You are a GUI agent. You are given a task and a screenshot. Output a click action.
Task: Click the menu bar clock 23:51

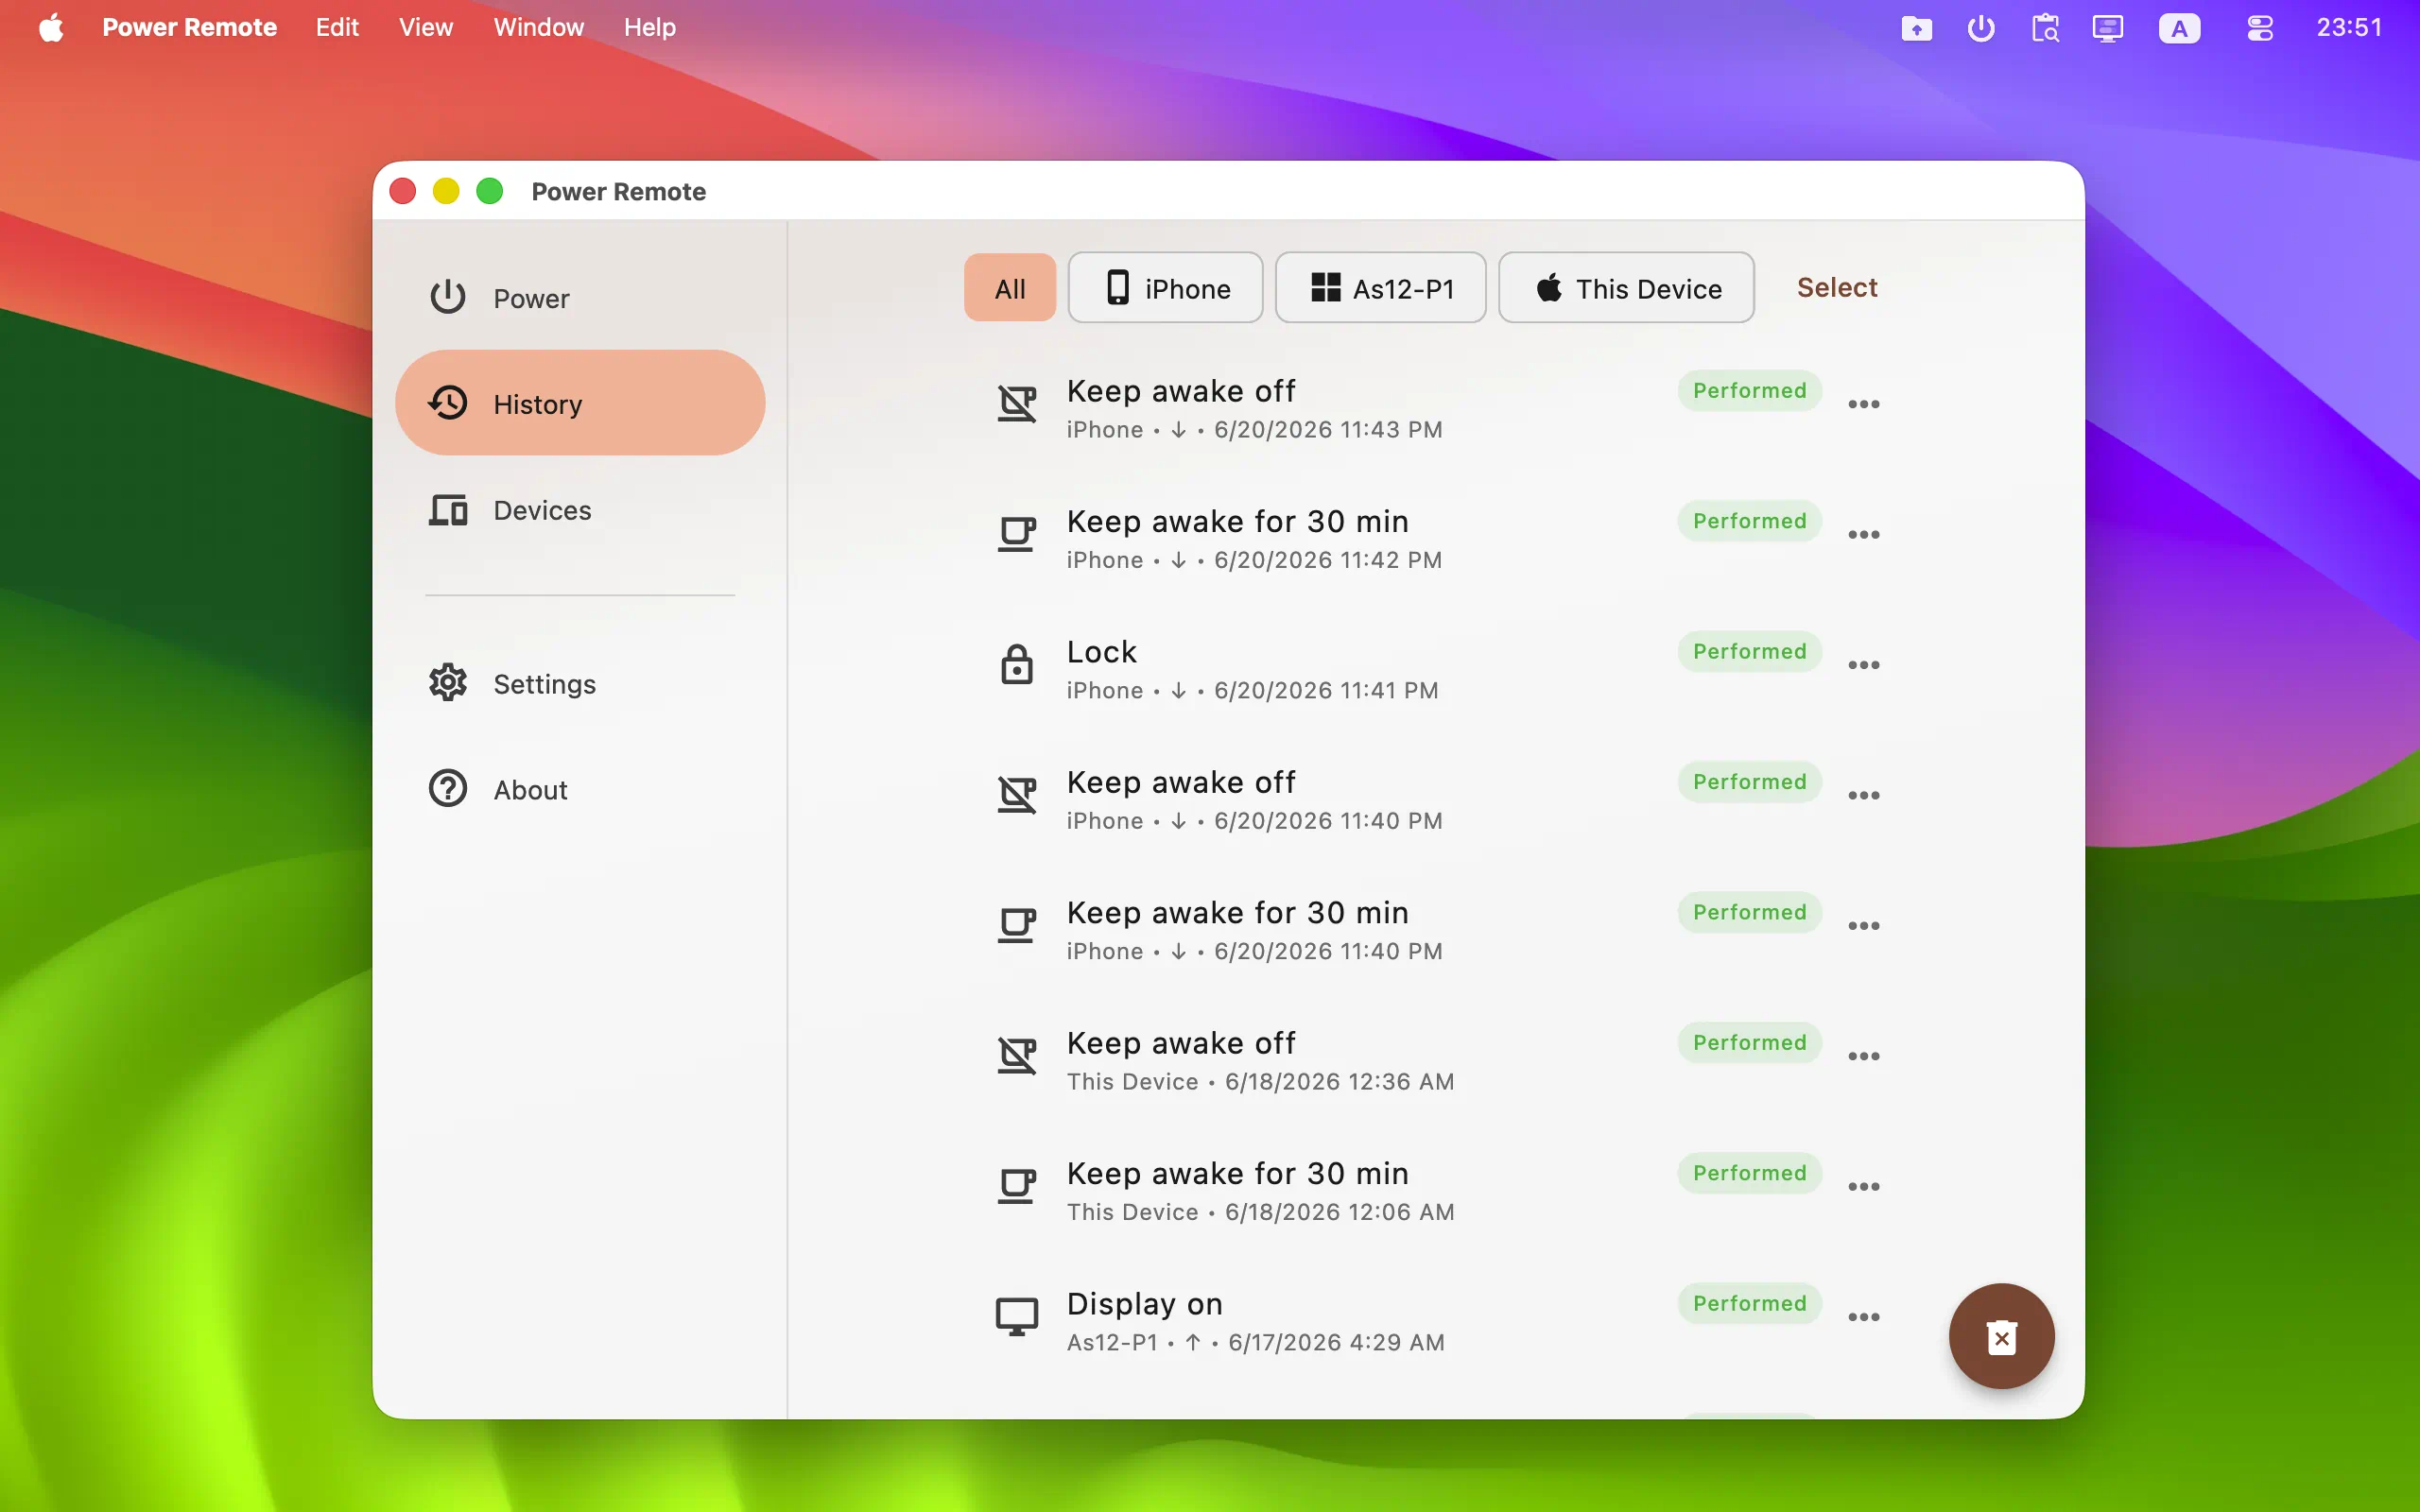point(2349,27)
